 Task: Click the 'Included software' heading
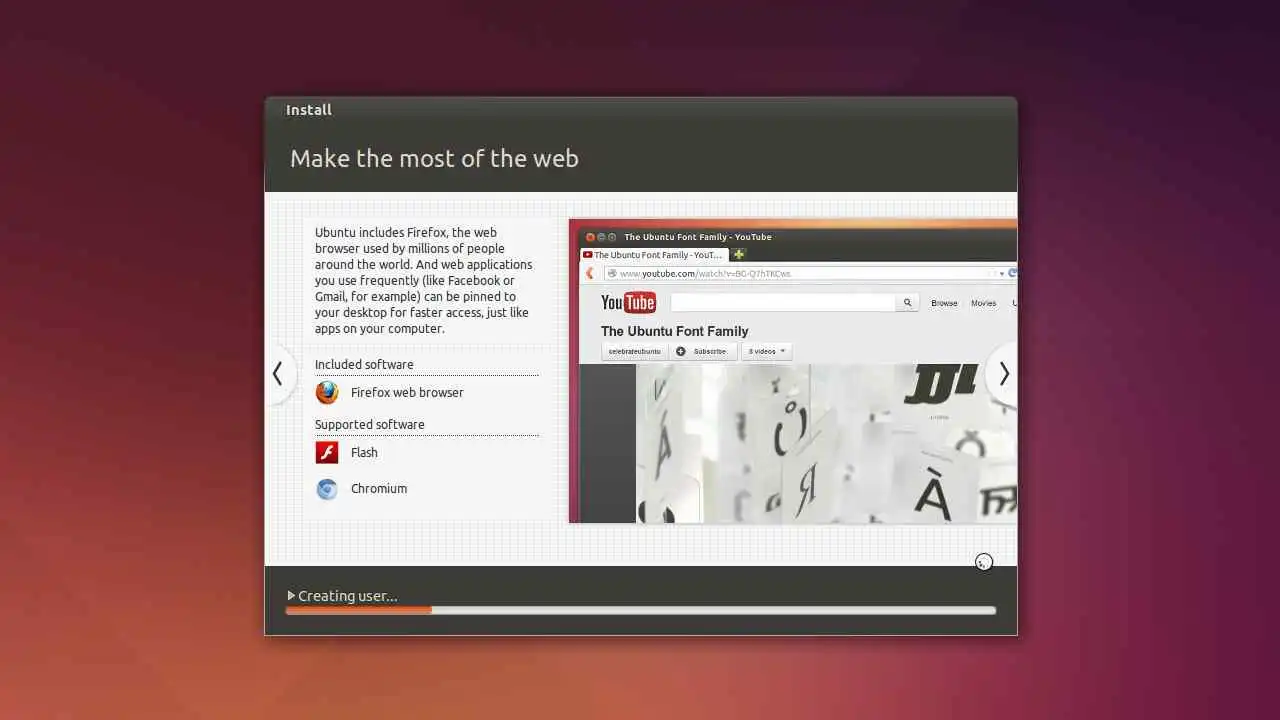364,365
